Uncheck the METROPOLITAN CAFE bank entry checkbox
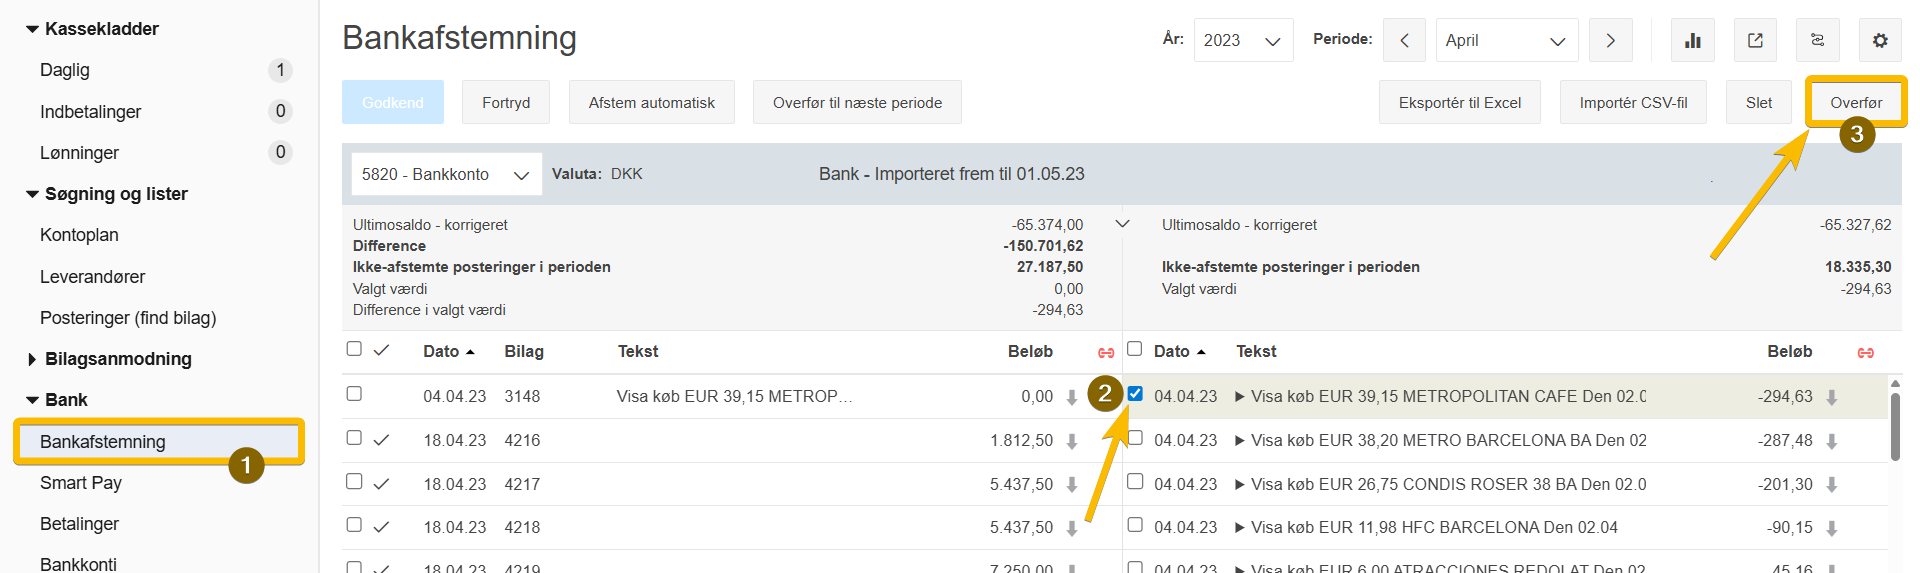Screen dimensions: 1920x573 pyautogui.click(x=1135, y=394)
